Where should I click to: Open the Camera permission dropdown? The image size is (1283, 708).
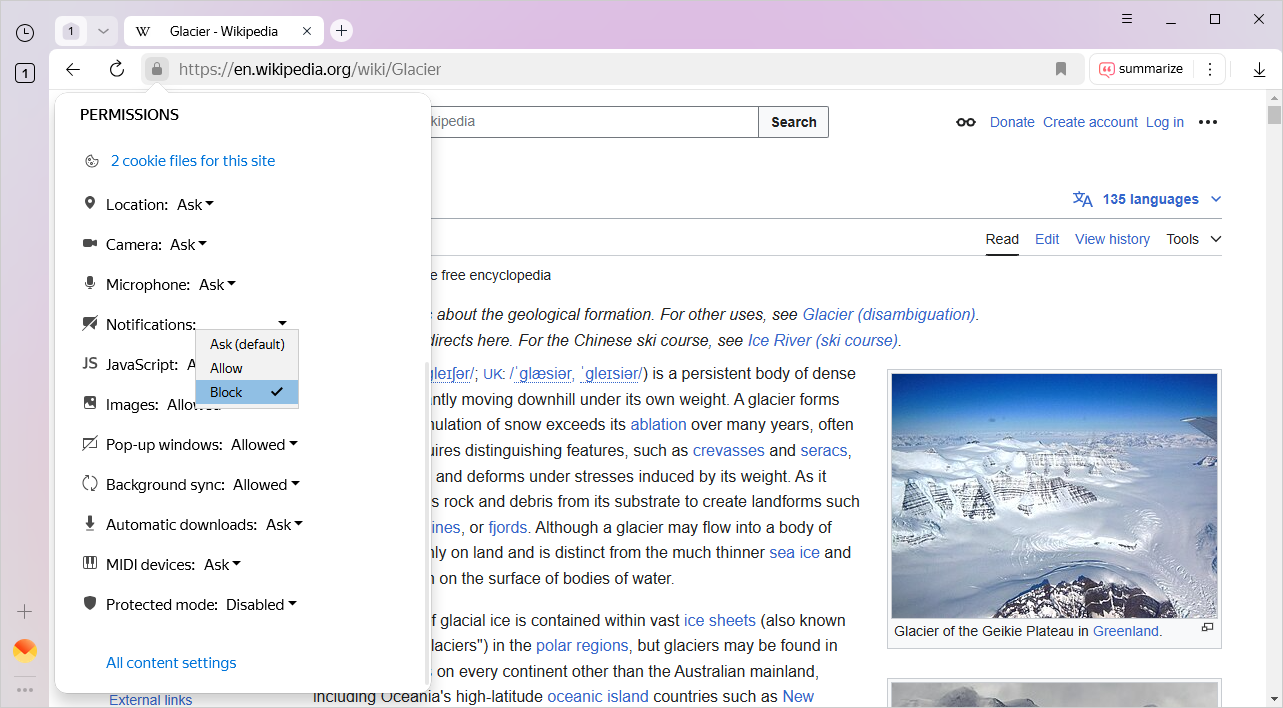[x=188, y=245]
